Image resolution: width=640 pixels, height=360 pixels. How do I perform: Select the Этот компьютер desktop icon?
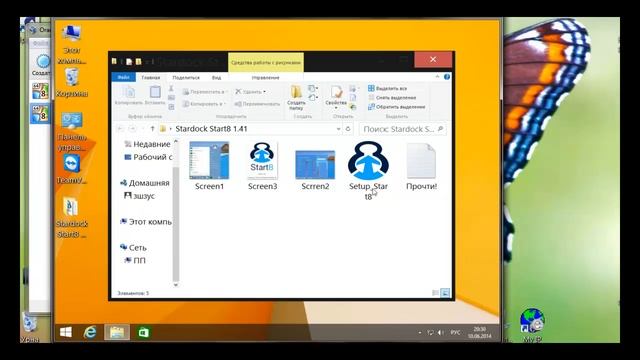(71, 44)
